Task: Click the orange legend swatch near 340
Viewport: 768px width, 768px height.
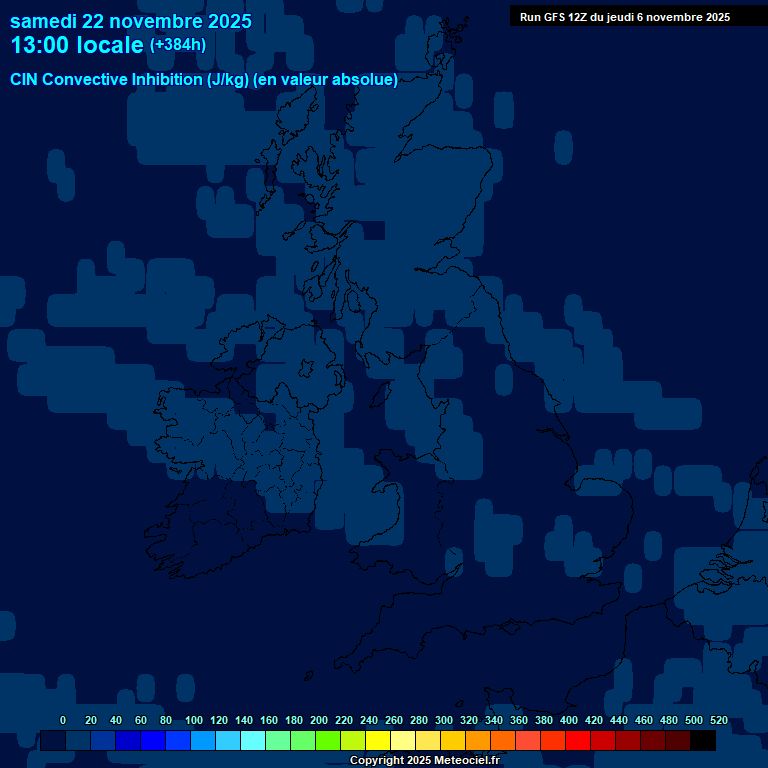Action: 503,741
